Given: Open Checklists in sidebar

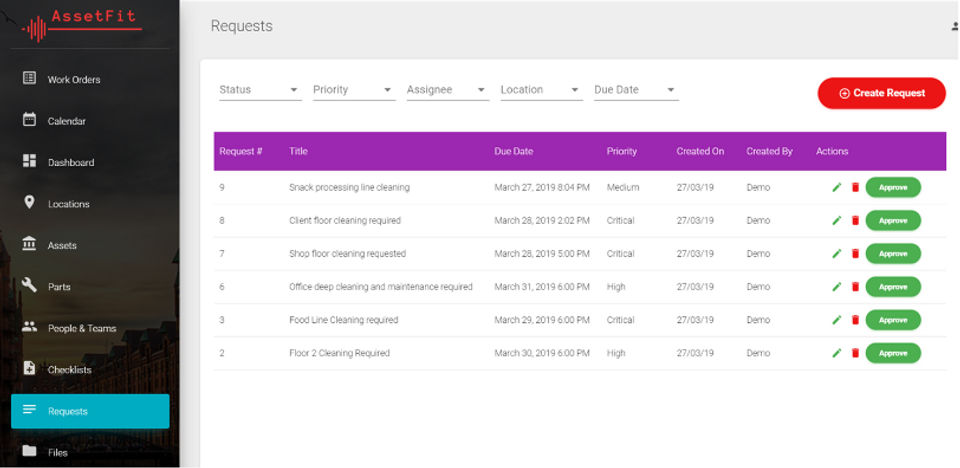Looking at the screenshot, I should pos(90,370).
